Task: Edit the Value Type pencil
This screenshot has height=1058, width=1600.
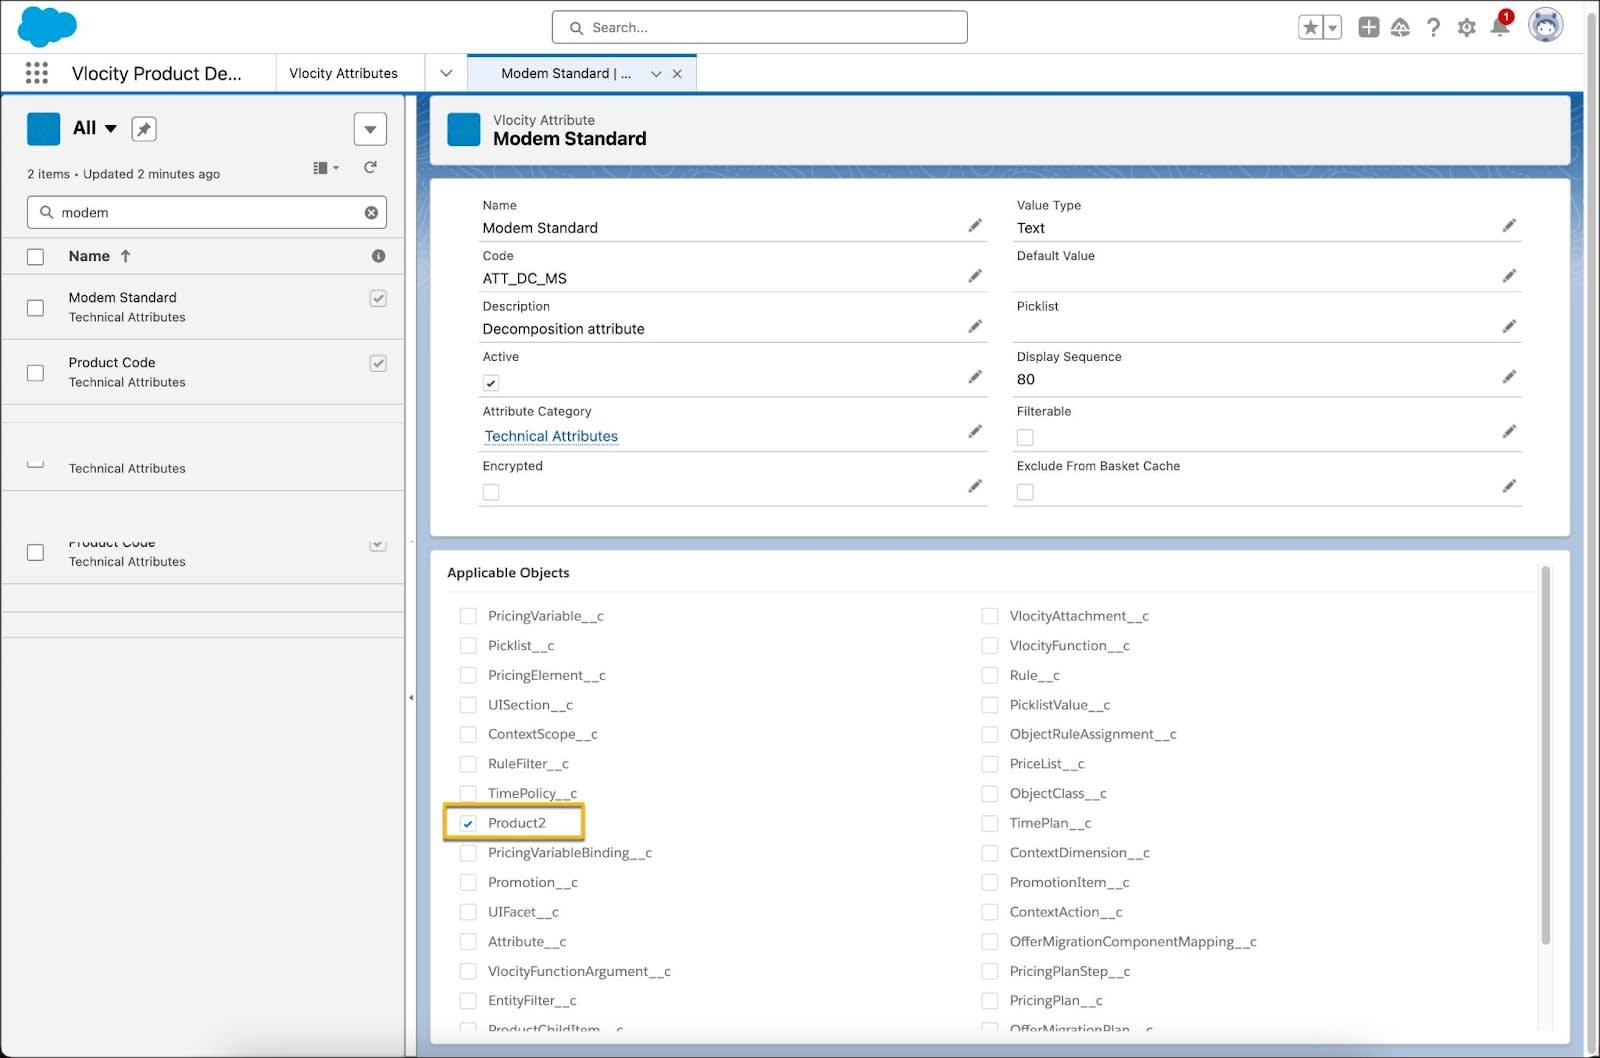Action: tap(1509, 226)
